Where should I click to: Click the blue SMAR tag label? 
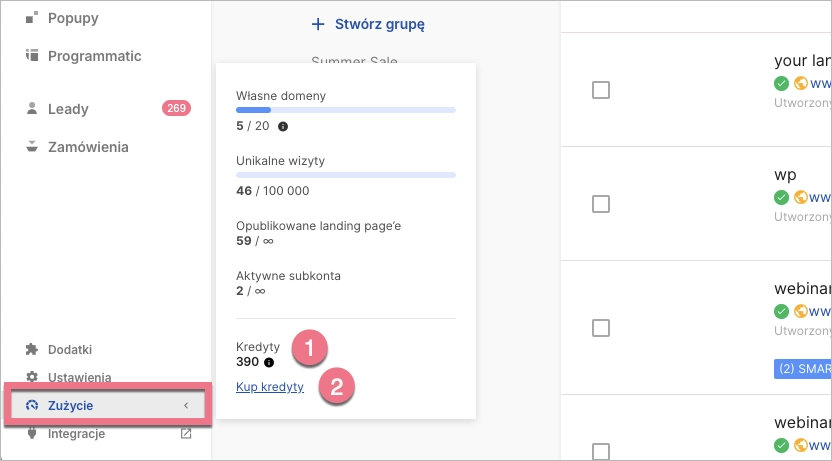coord(802,368)
